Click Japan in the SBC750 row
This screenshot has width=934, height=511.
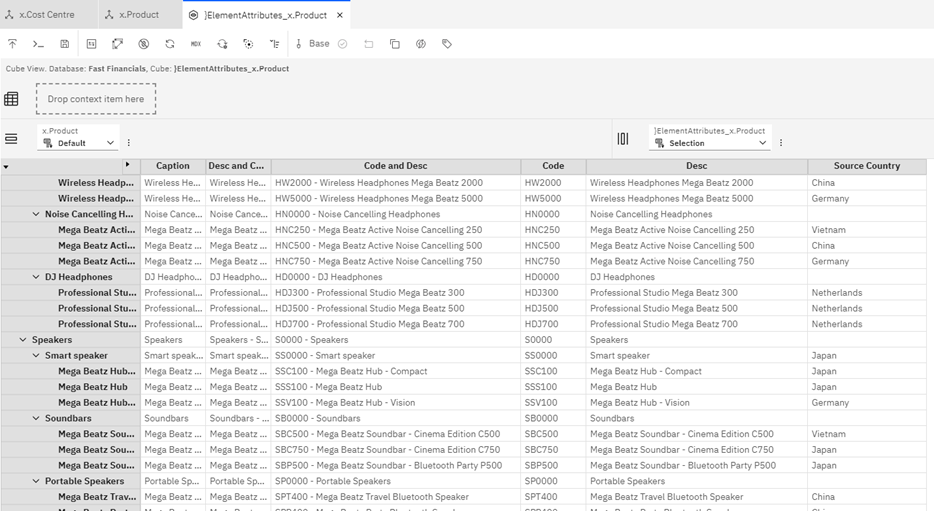tap(867, 450)
